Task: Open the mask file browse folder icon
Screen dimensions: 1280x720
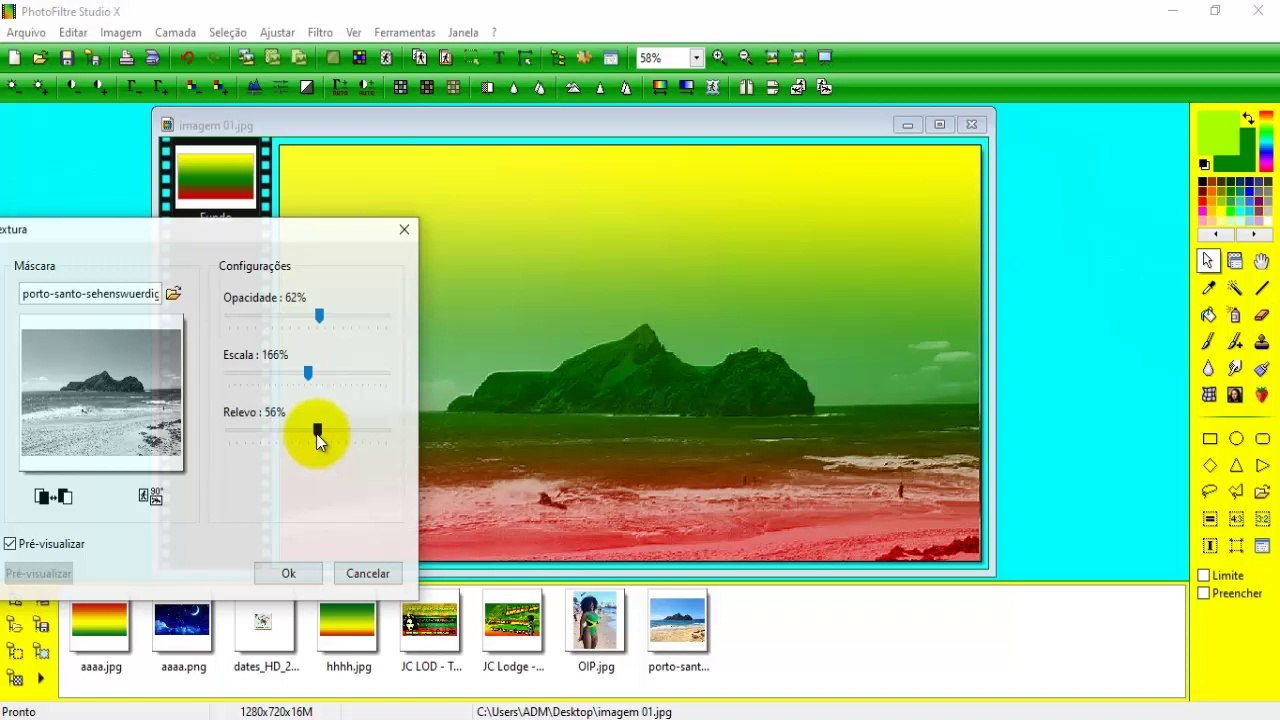Action: pos(174,294)
